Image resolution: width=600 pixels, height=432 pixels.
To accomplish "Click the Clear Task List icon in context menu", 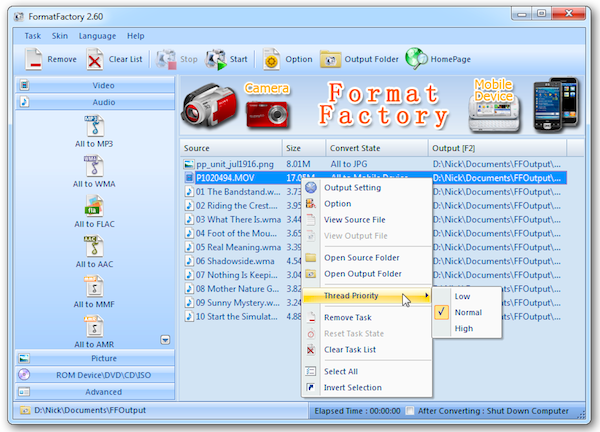I will (311, 350).
